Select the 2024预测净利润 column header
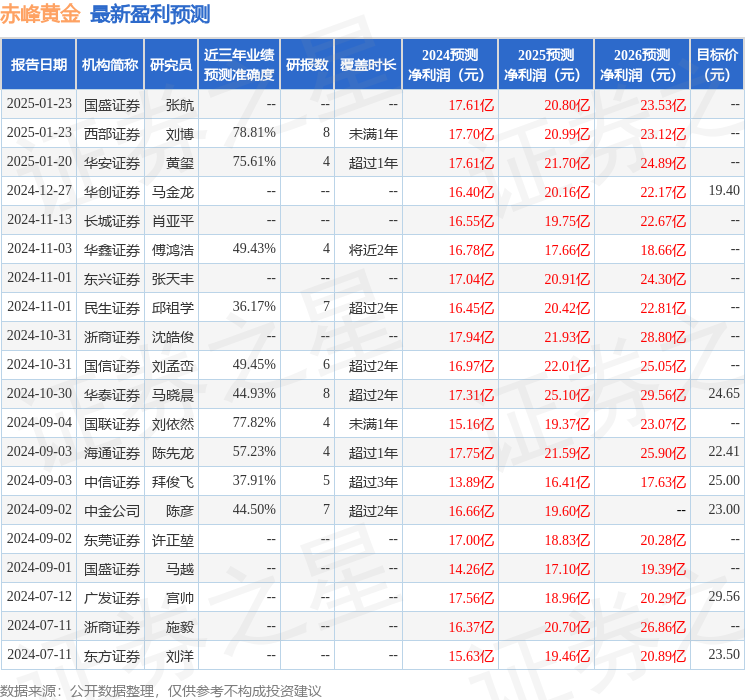The height and width of the screenshot is (700, 745). point(450,65)
